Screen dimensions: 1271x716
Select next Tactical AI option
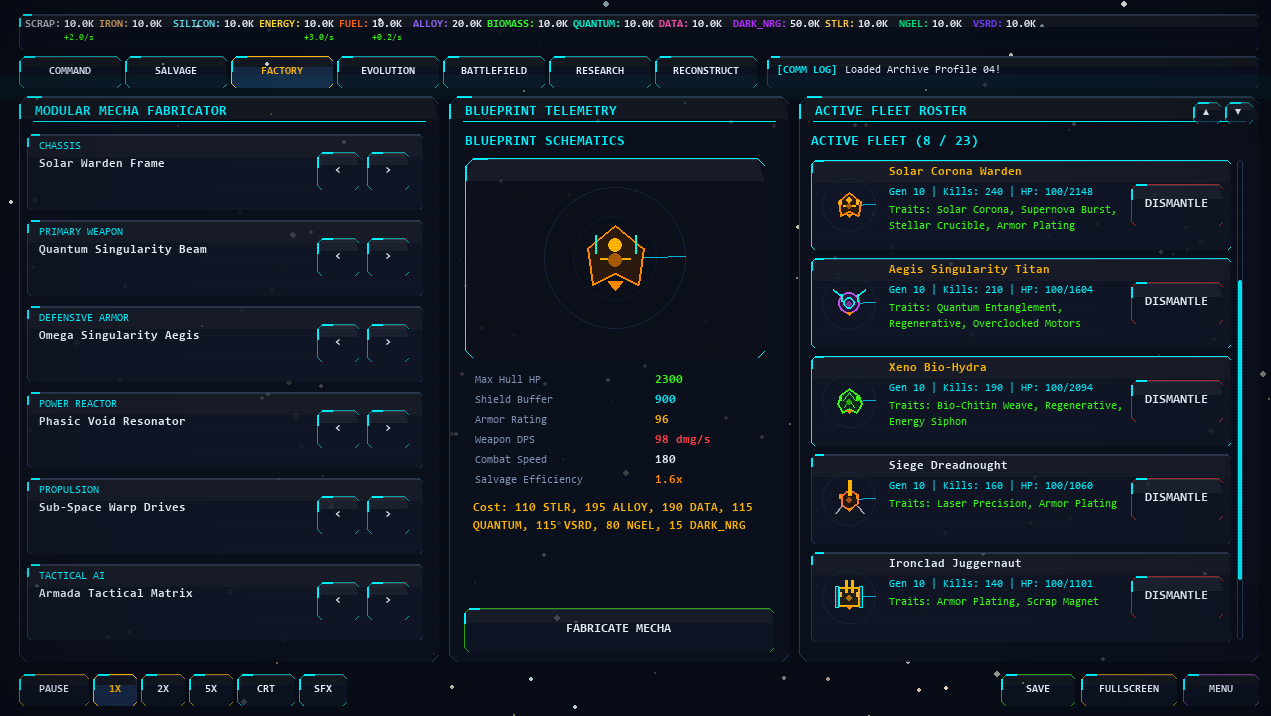click(x=388, y=601)
